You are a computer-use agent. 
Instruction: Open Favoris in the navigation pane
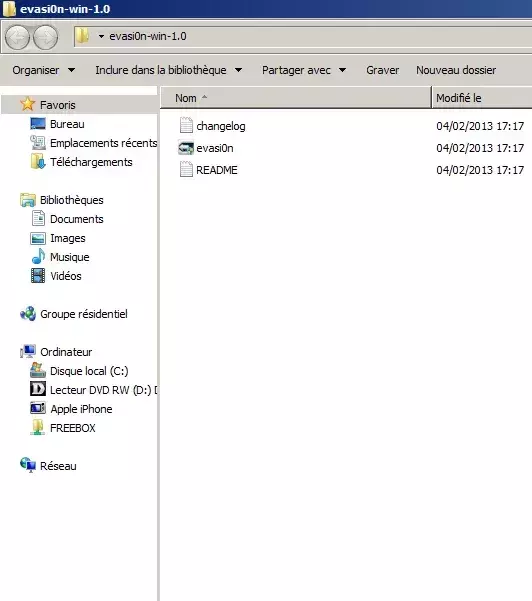point(58,105)
